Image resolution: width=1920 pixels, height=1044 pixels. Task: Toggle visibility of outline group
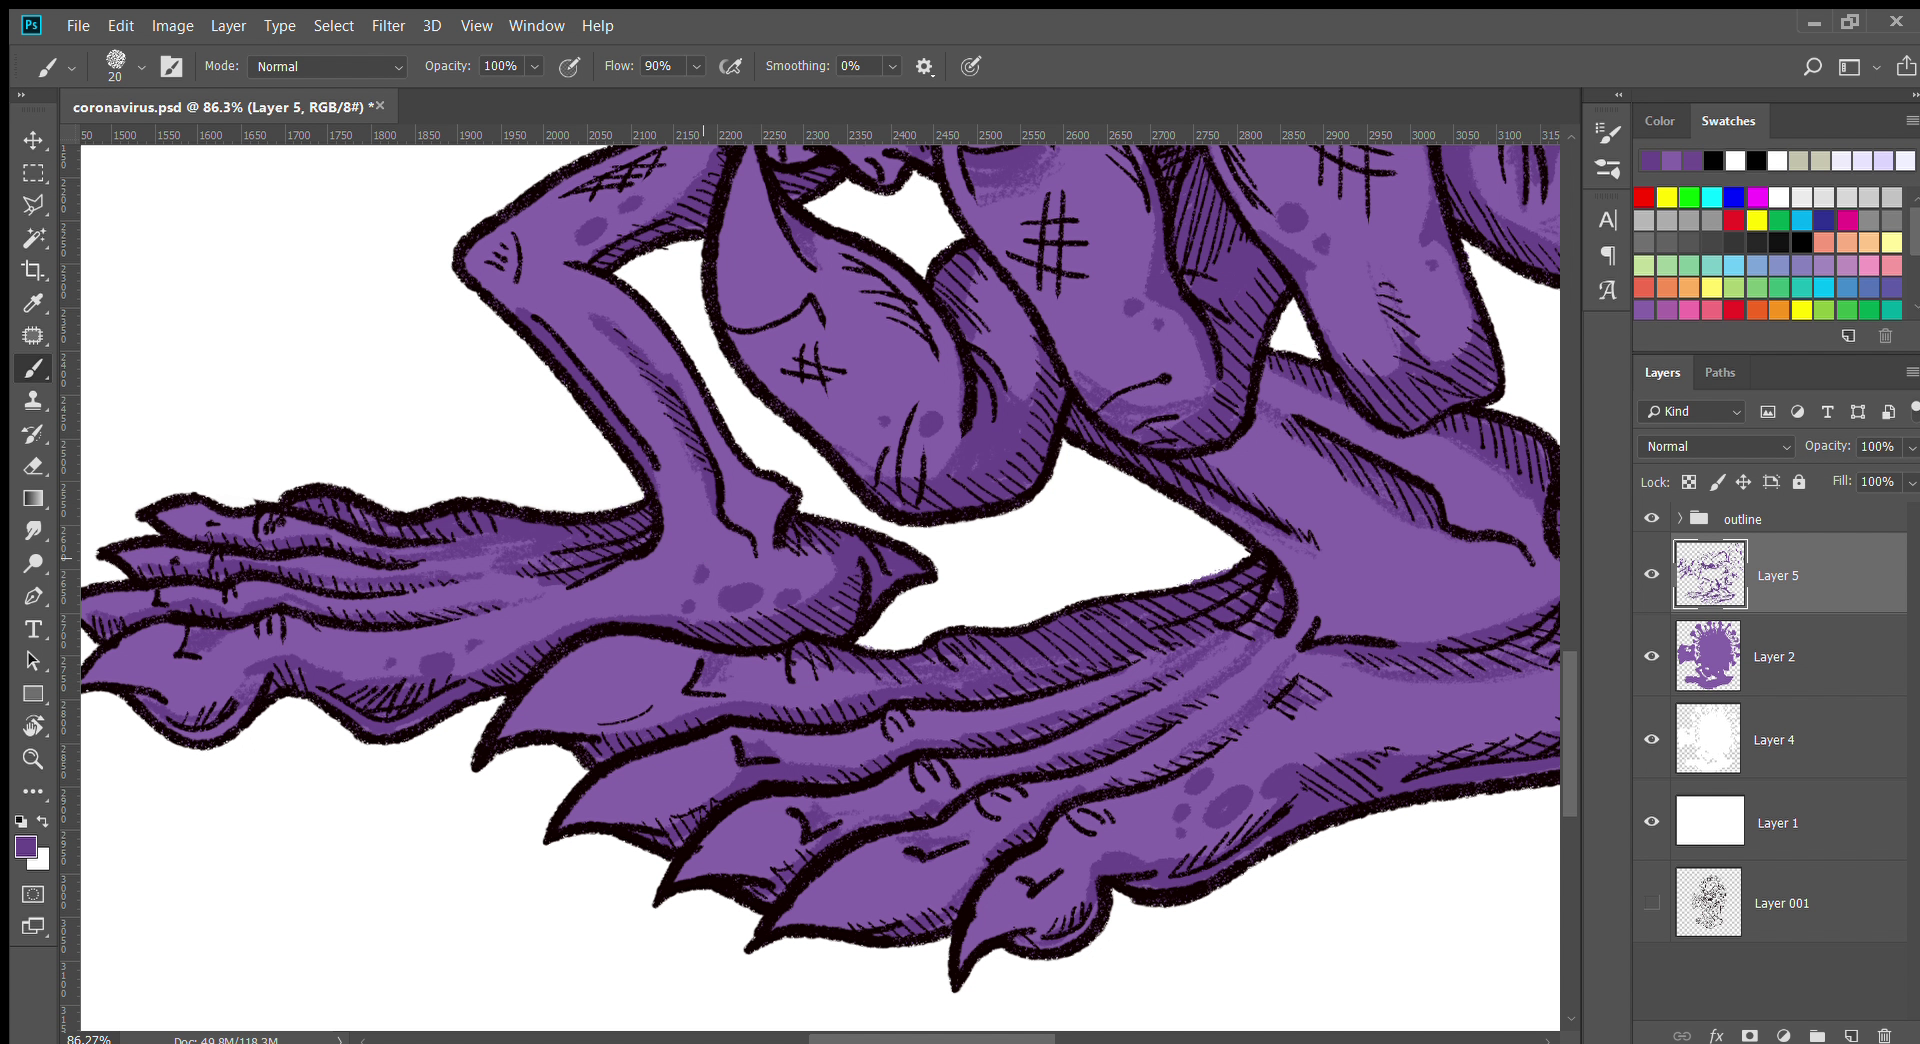pos(1652,518)
